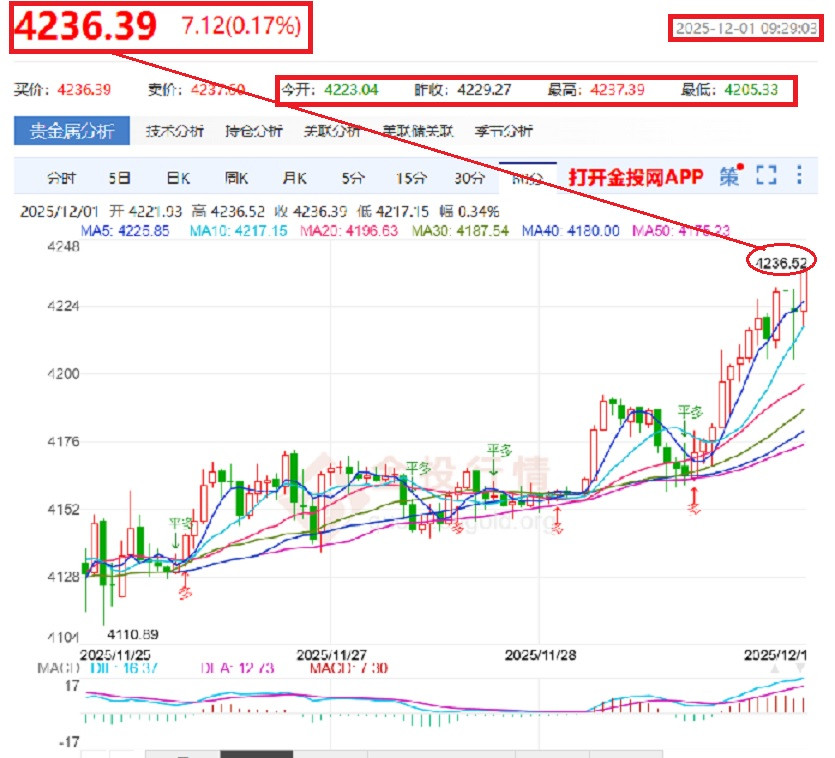The width and height of the screenshot is (835, 758).
Task: Click the 打开金投网APP link
Action: (637, 177)
